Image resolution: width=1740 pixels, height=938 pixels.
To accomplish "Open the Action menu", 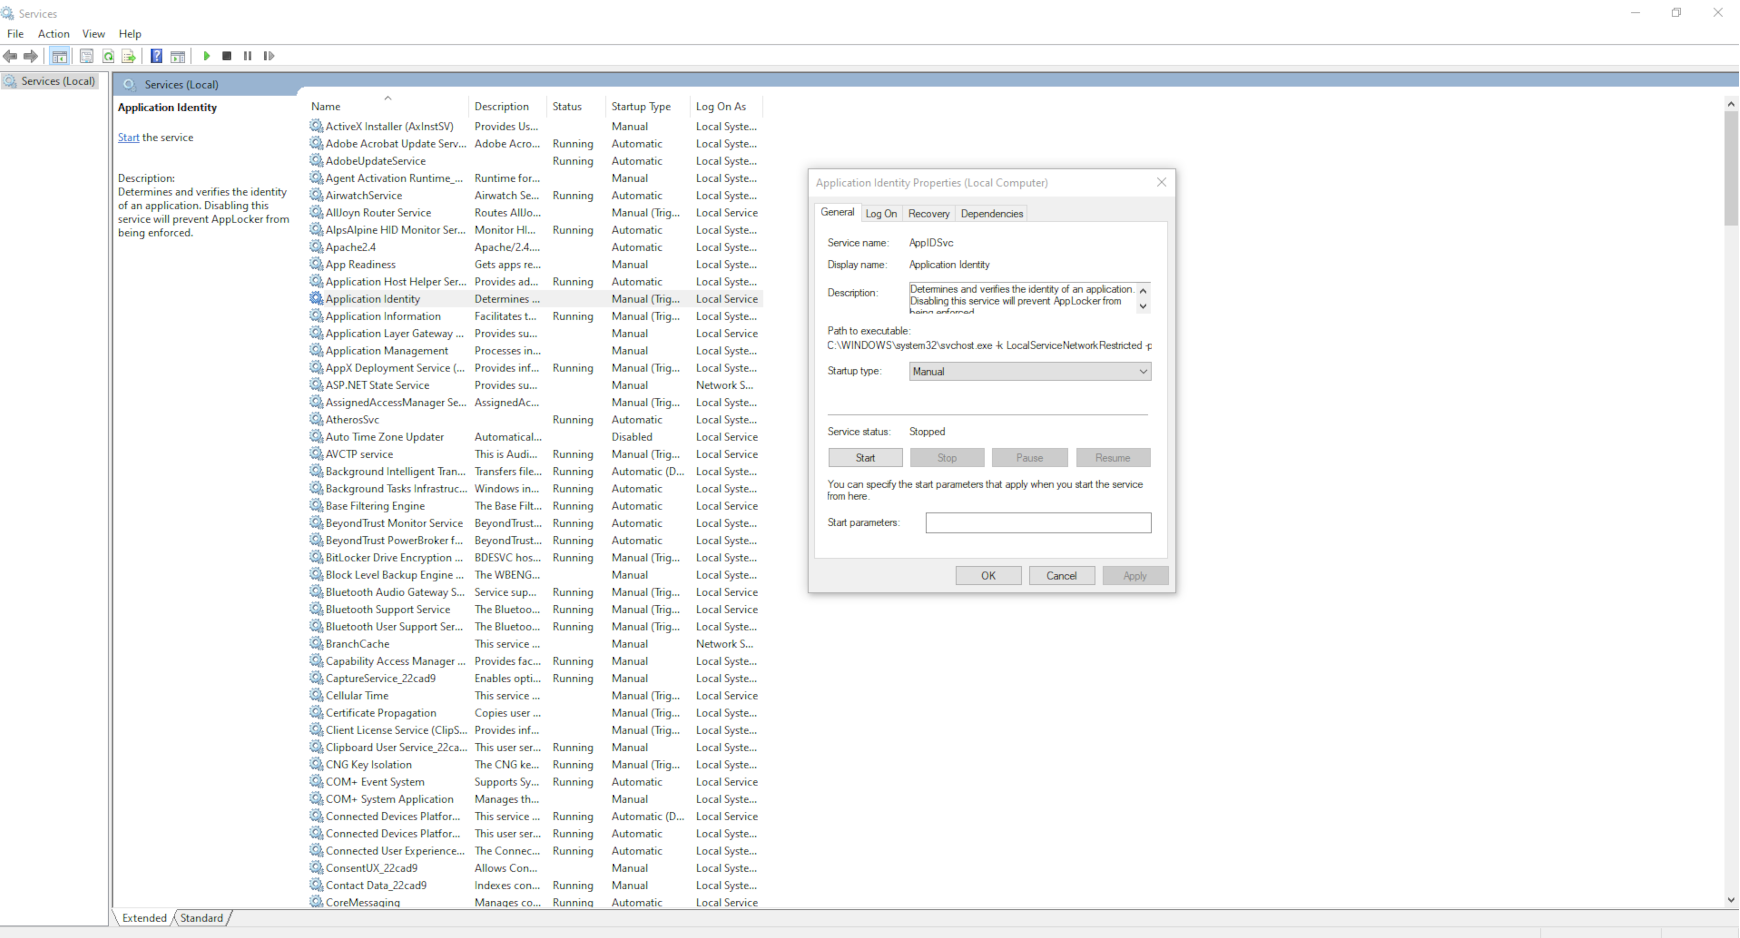I will (x=53, y=33).
